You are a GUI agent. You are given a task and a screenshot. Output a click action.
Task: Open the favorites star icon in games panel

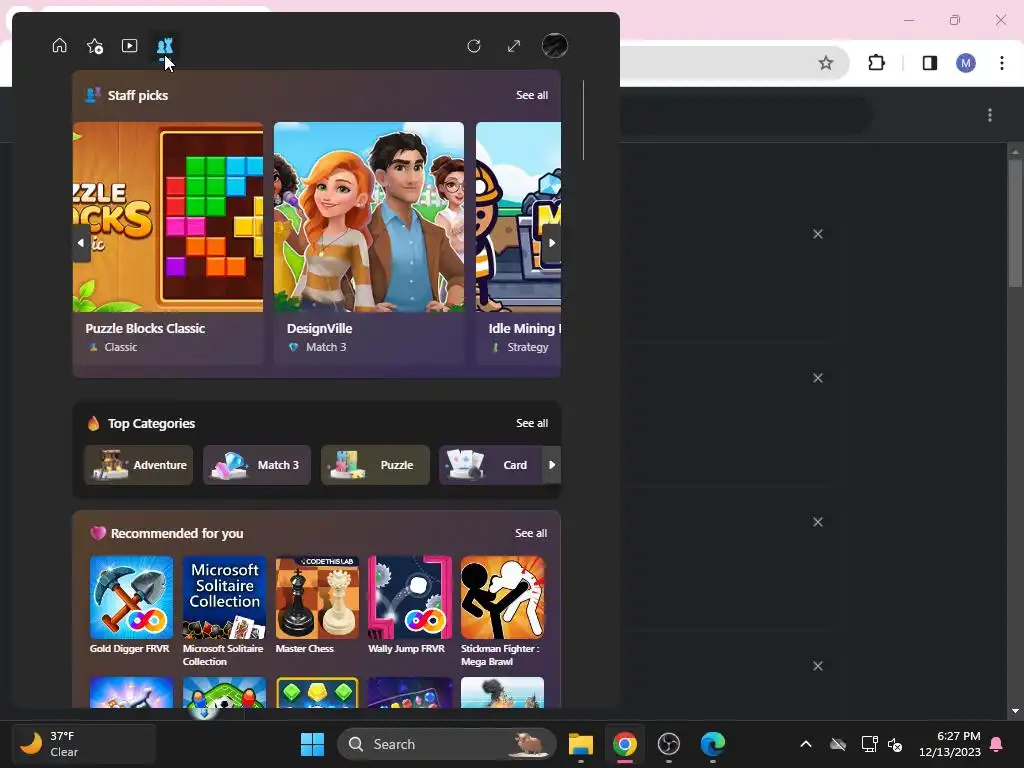coord(95,46)
